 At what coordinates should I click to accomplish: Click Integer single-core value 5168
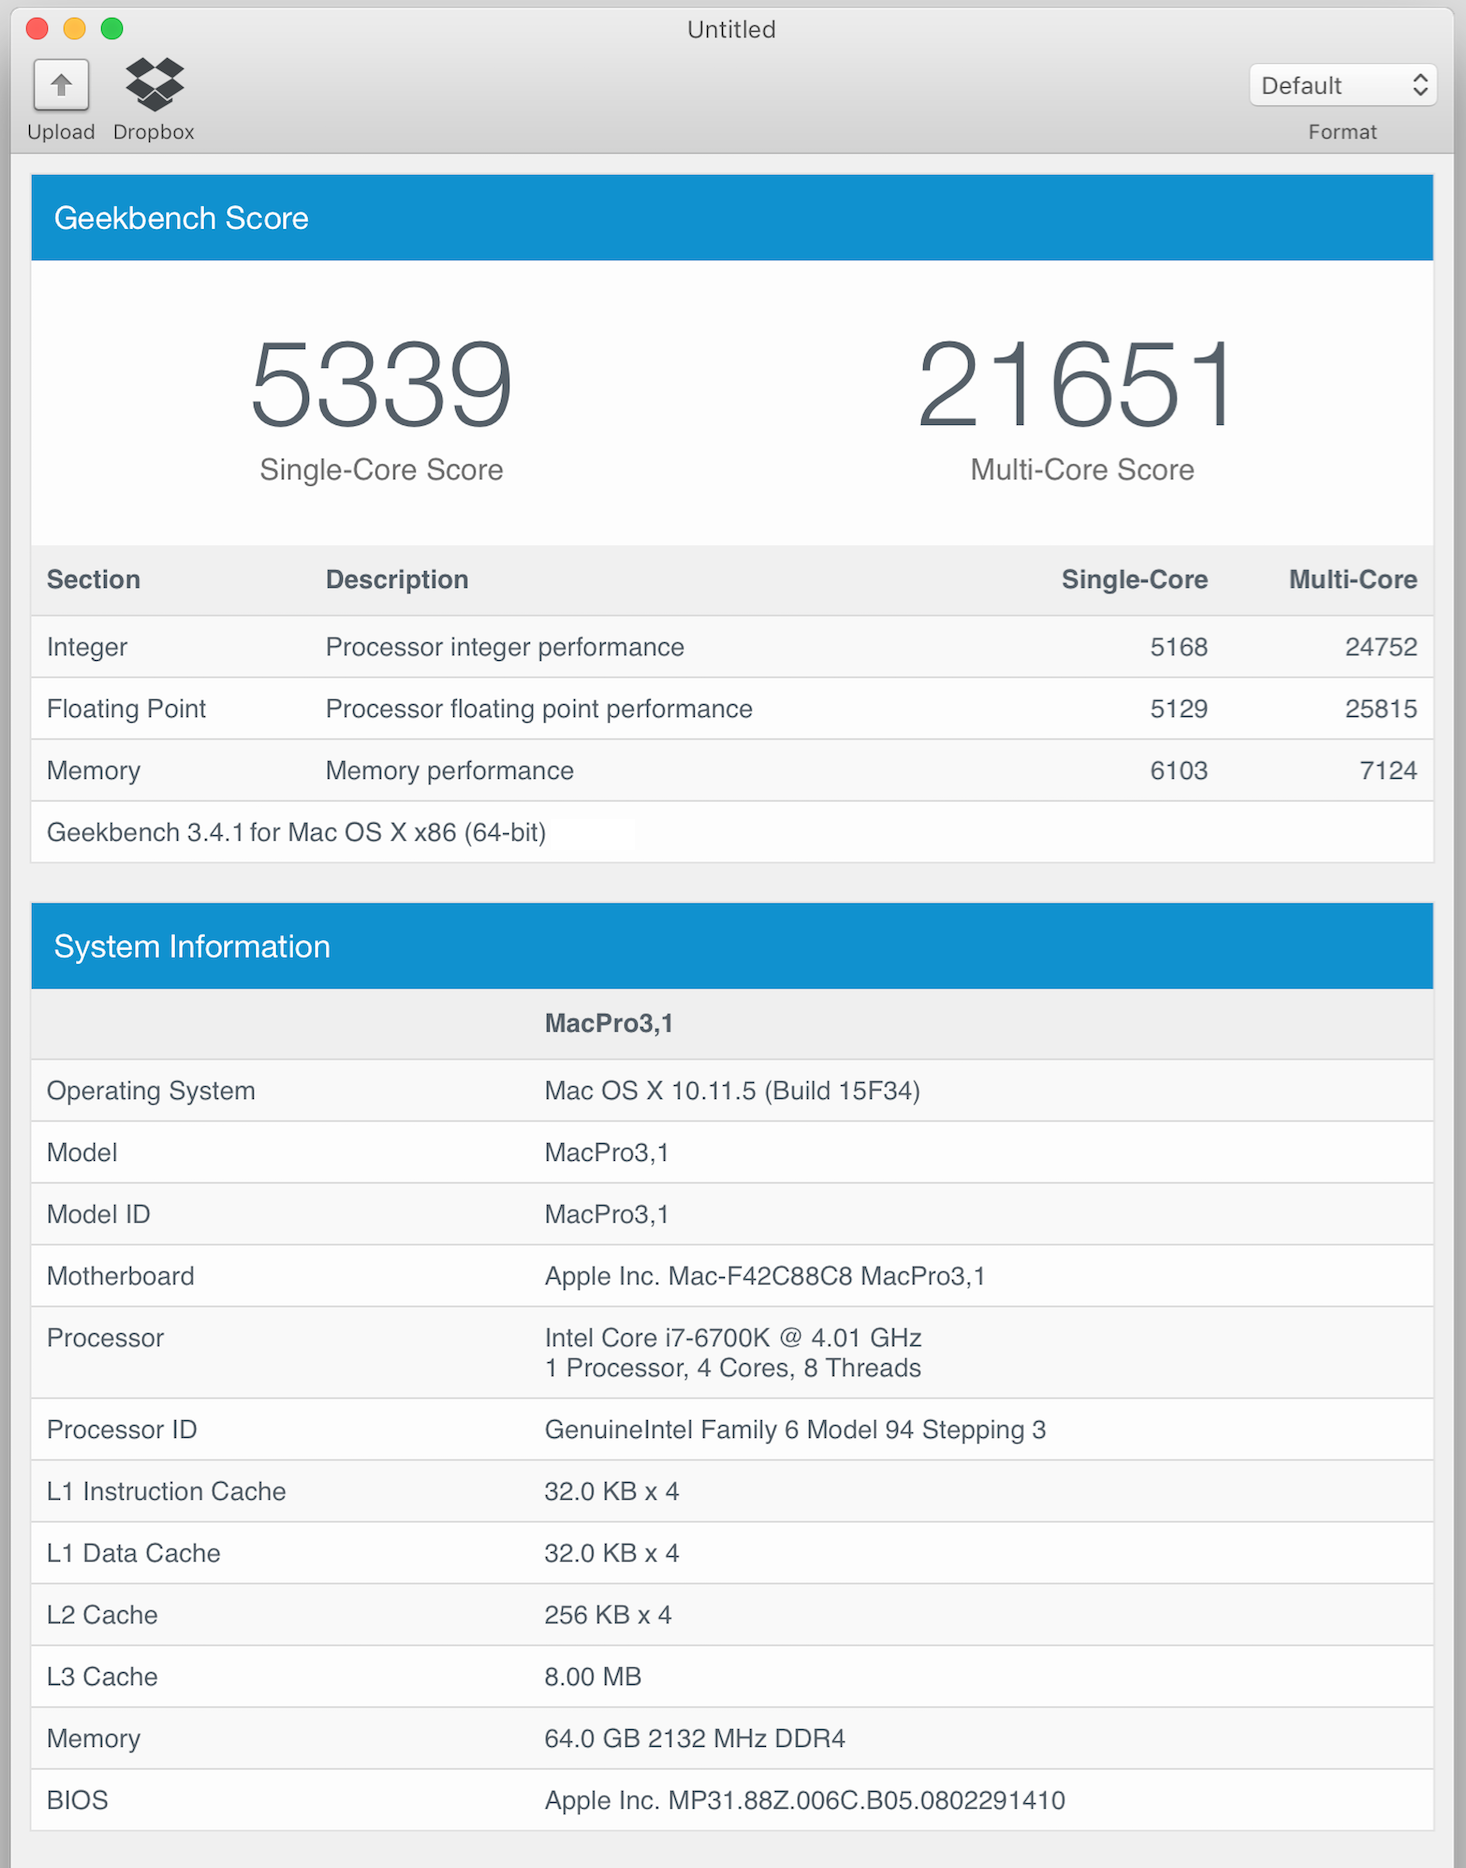pos(1179,647)
